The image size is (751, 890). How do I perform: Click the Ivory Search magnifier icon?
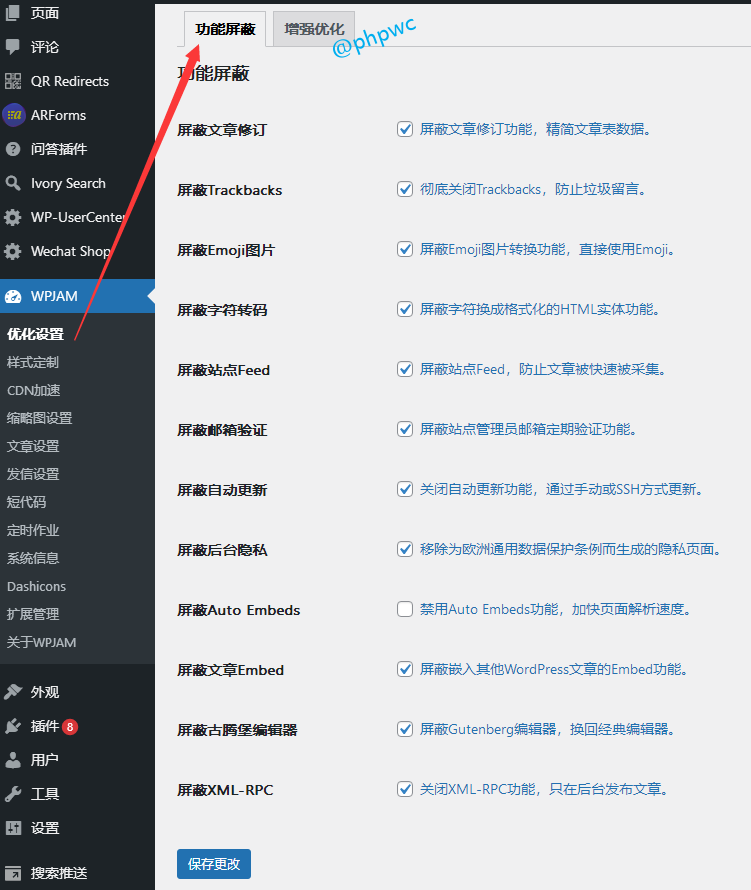tap(12, 183)
